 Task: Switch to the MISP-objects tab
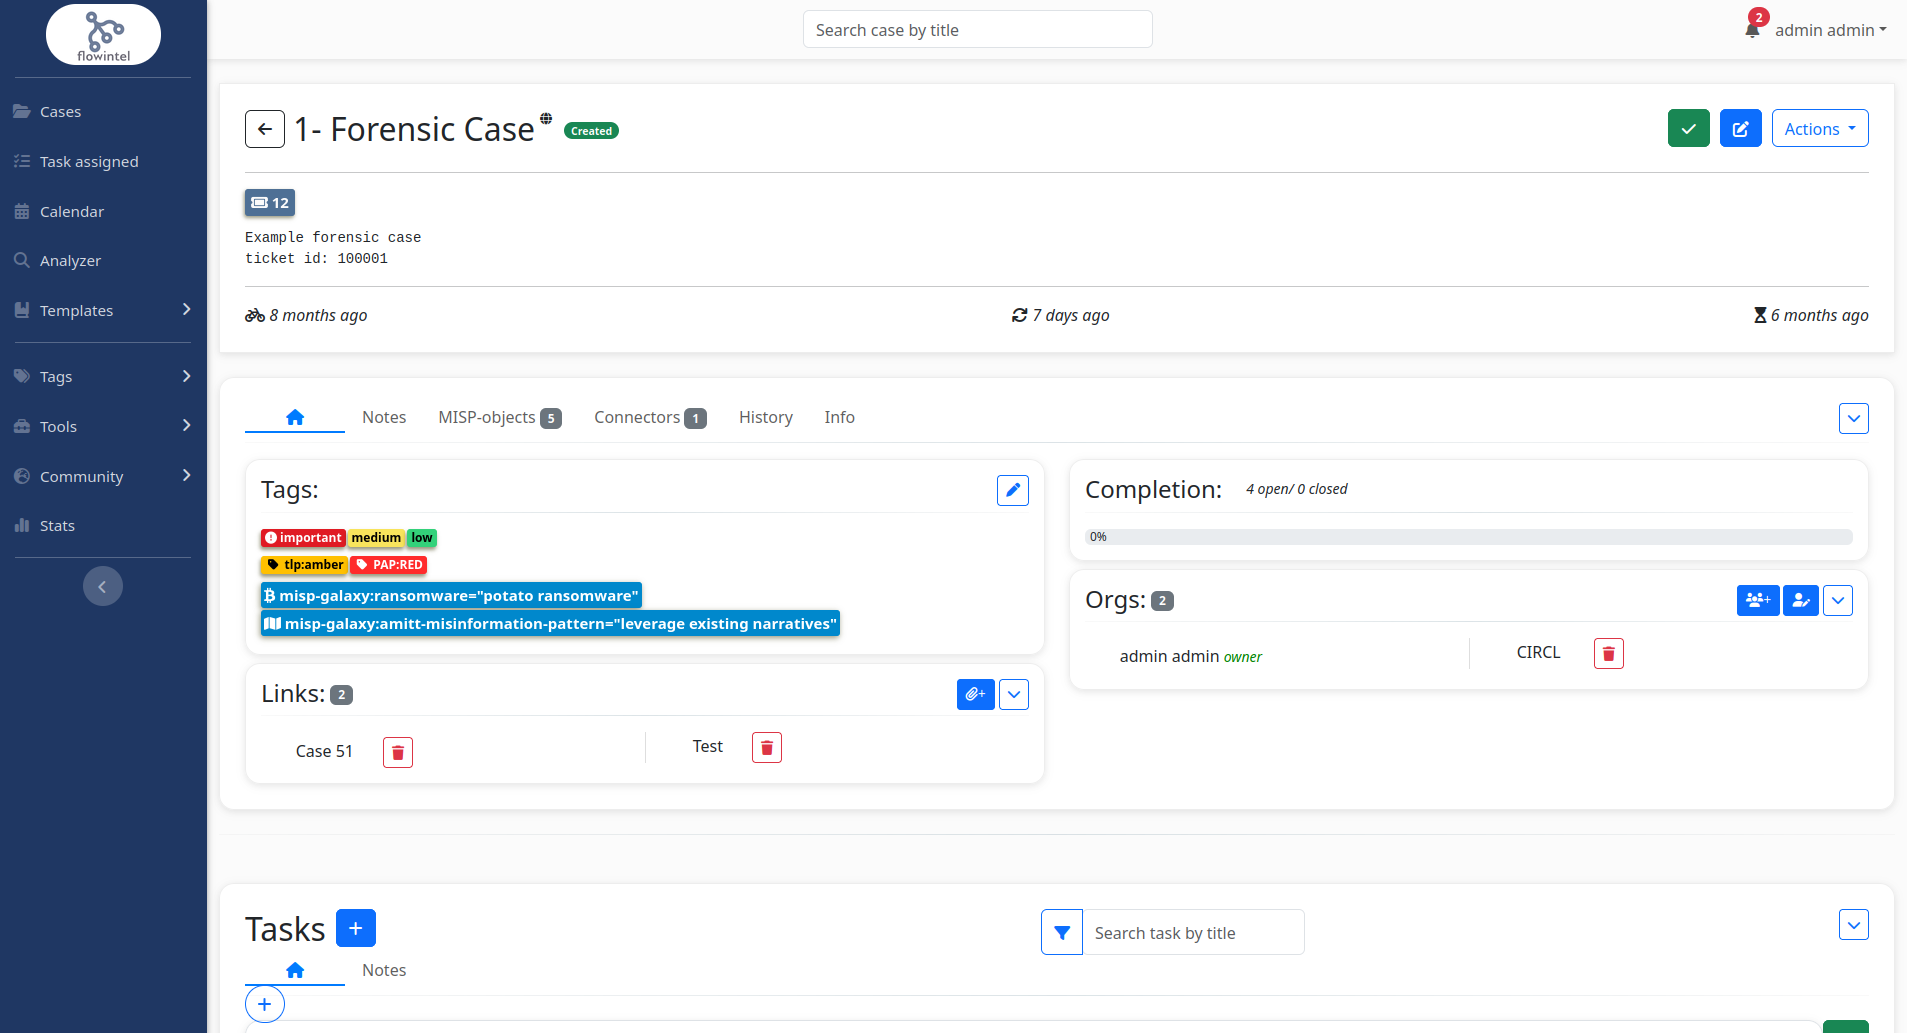(x=486, y=417)
